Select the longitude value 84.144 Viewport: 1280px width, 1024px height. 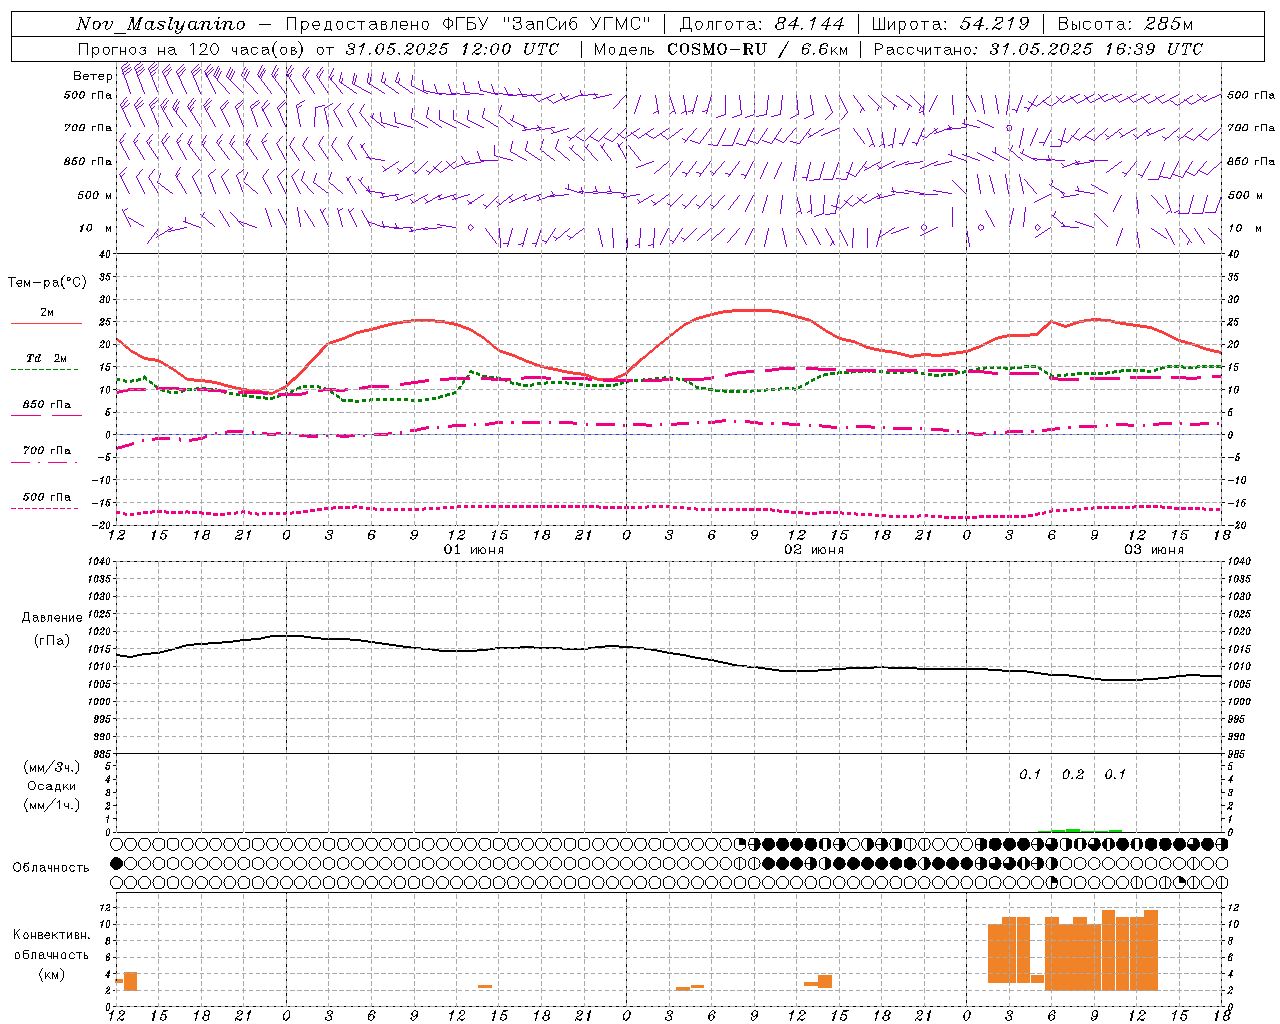click(810, 24)
